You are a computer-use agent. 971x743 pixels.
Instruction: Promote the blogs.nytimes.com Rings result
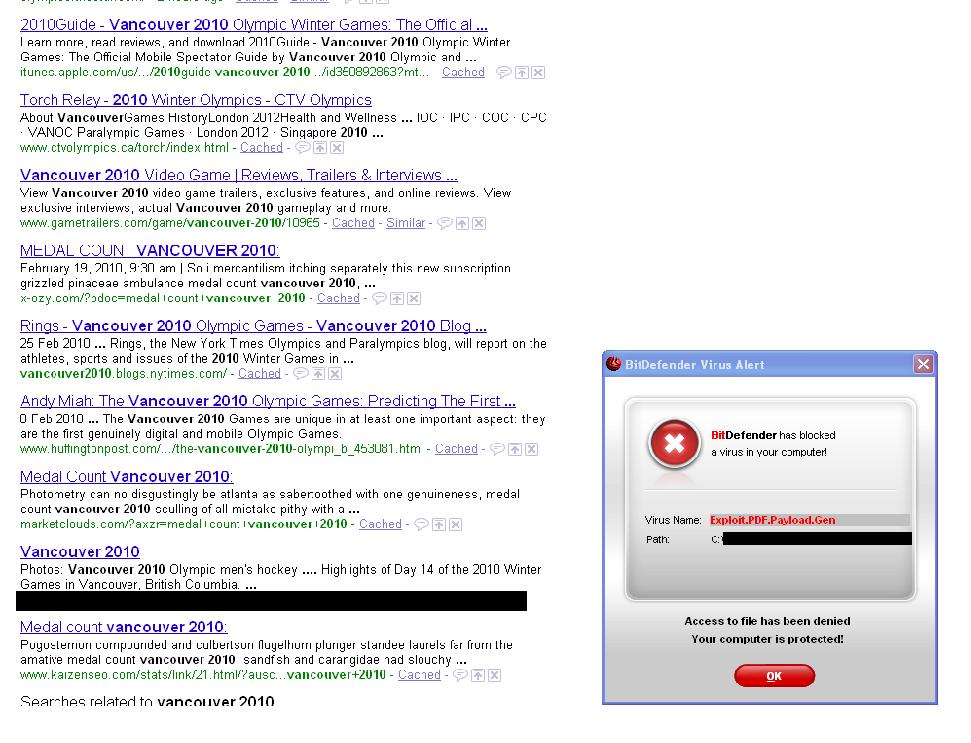(318, 373)
